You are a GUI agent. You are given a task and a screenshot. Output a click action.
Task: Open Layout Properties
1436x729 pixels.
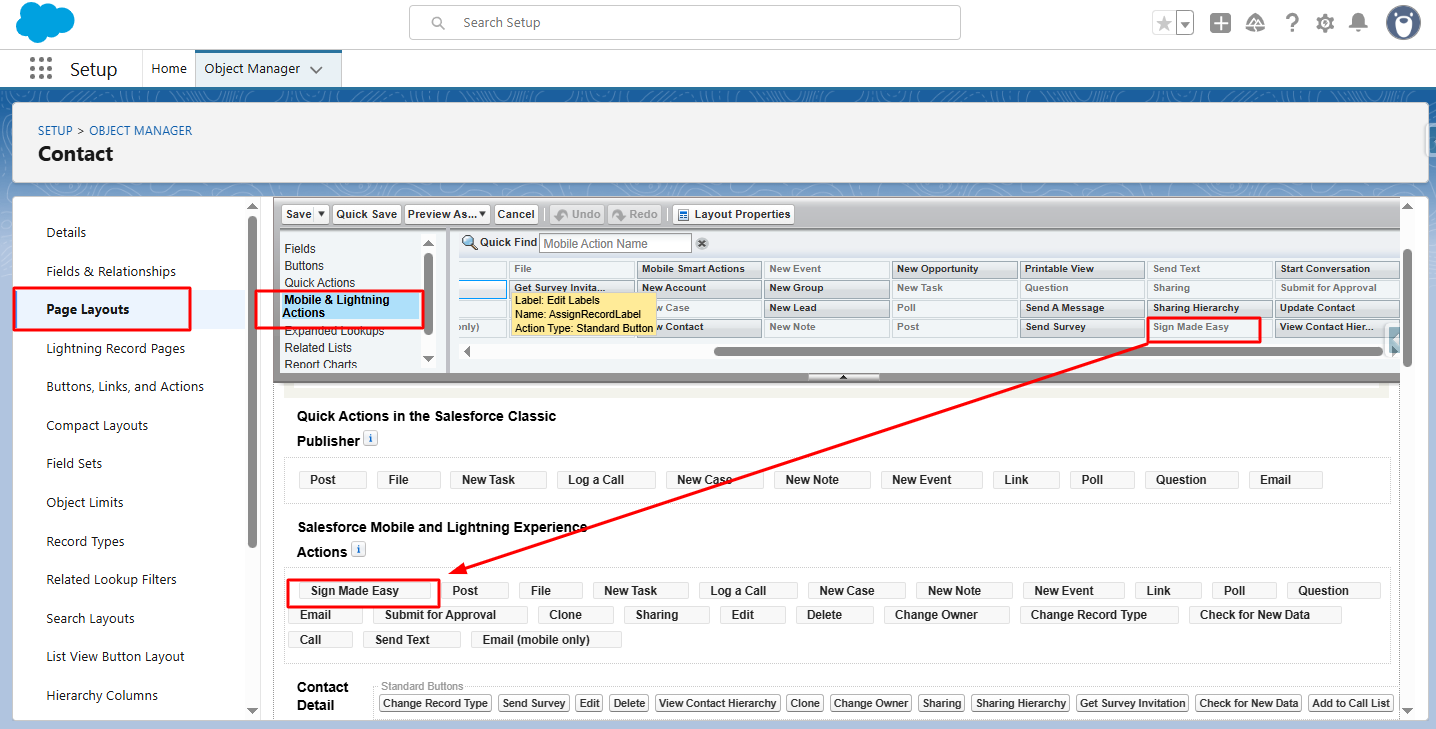pyautogui.click(x=734, y=214)
